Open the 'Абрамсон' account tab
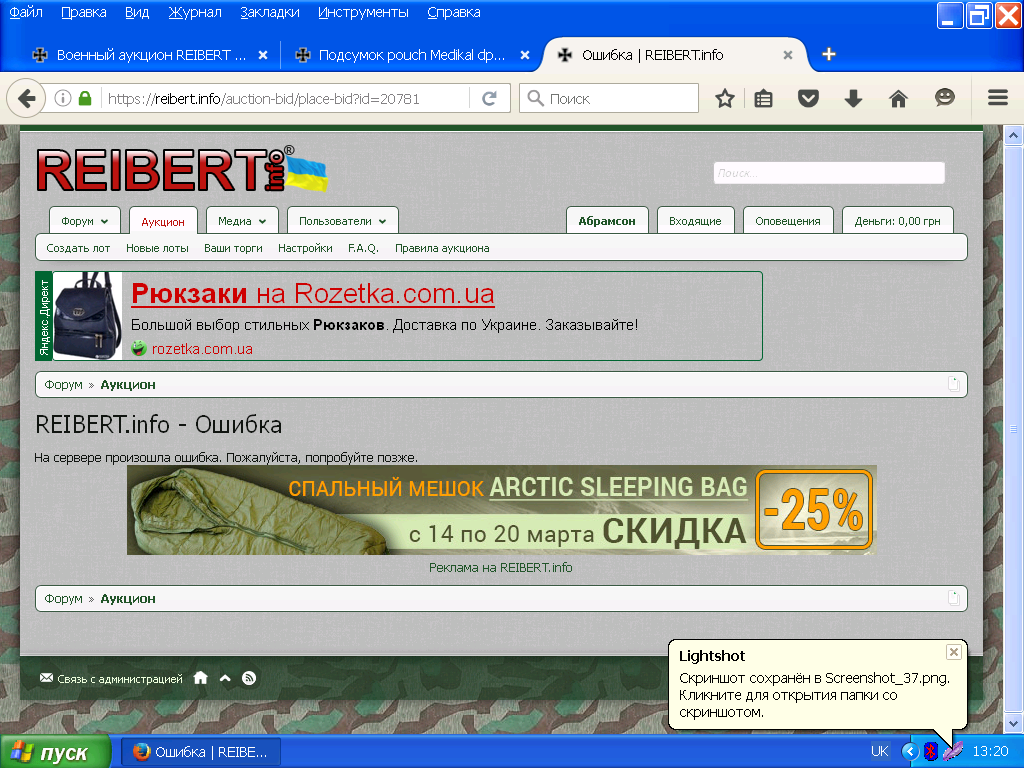 (607, 221)
